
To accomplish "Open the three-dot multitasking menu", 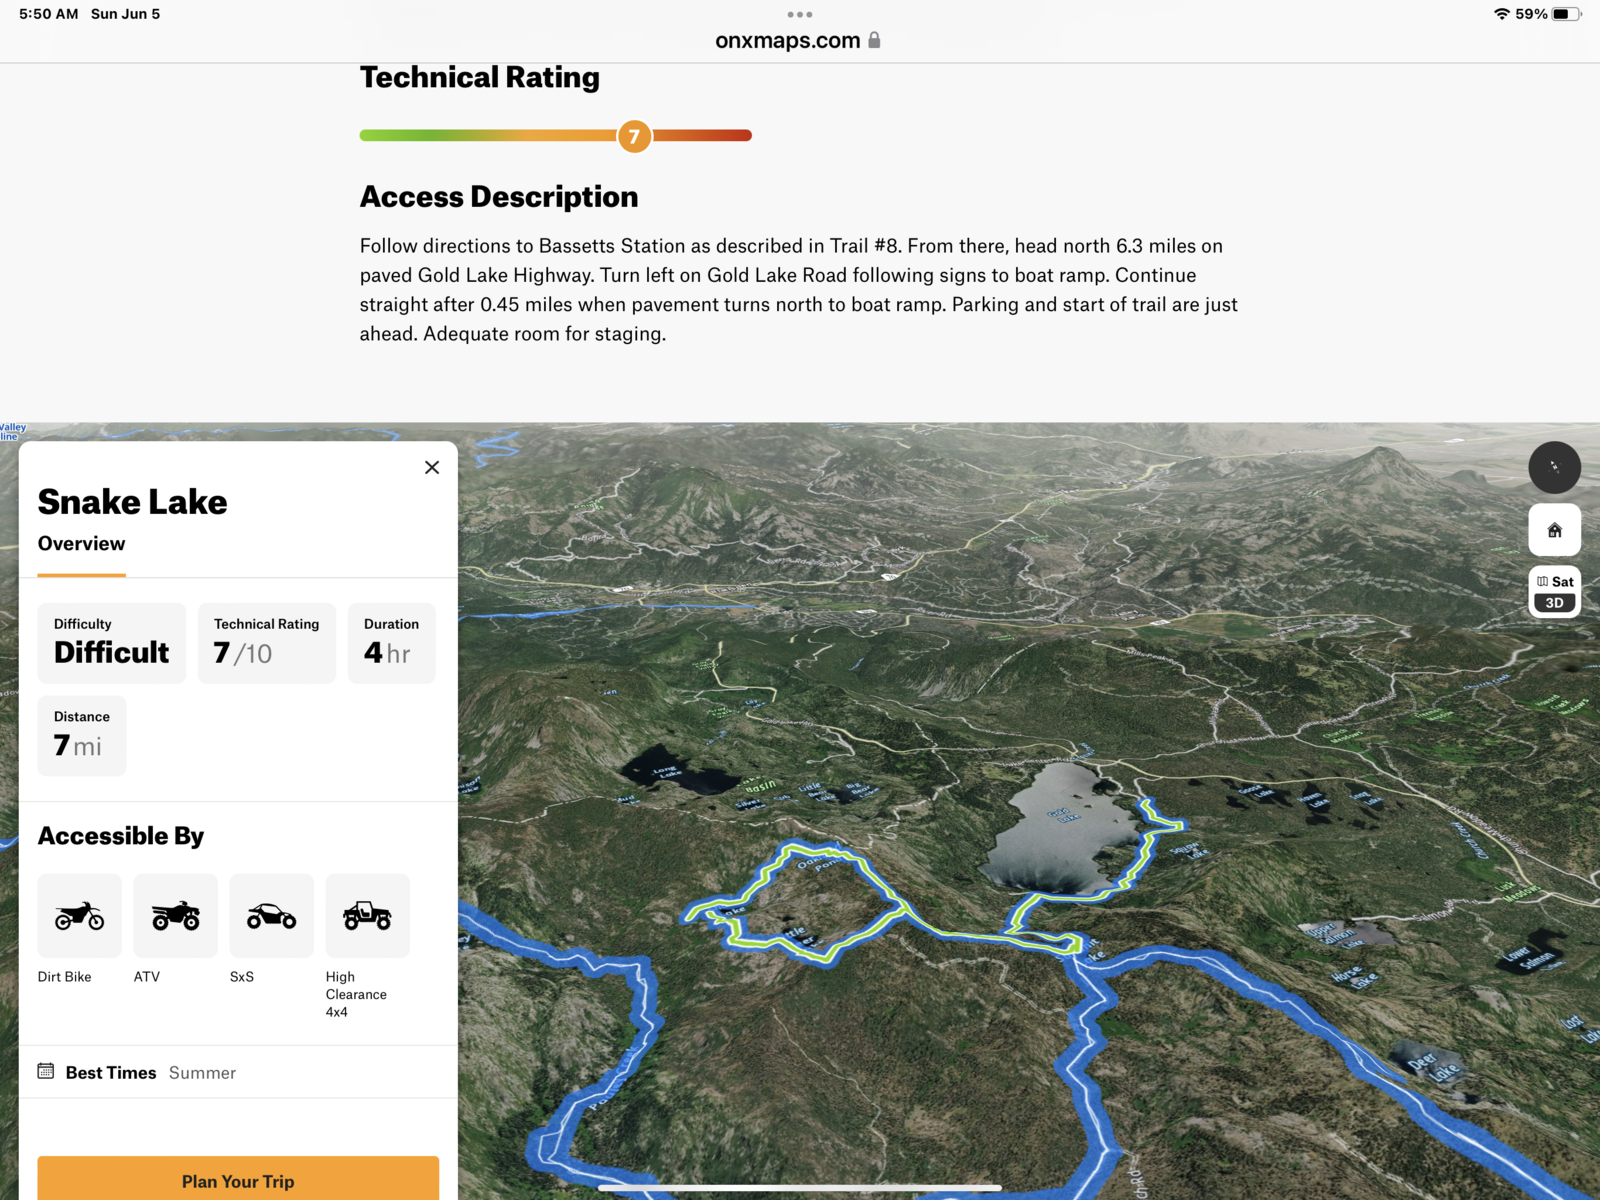I will coord(799,14).
